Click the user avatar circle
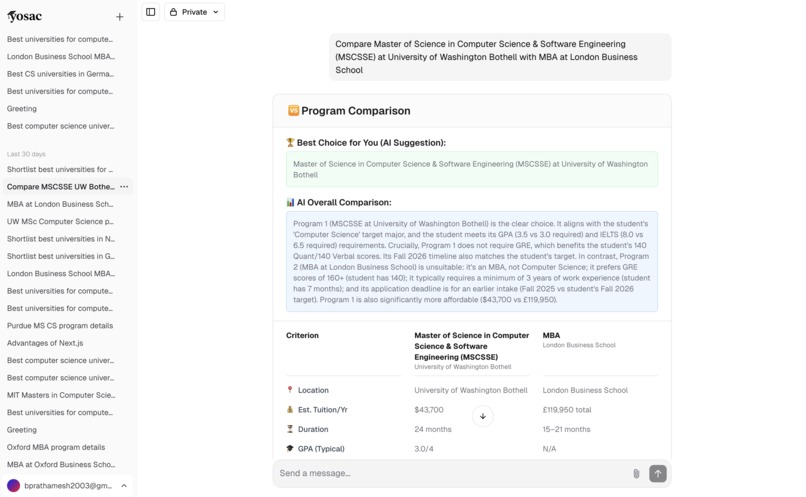This screenshot has height=497, width=806. point(14,486)
